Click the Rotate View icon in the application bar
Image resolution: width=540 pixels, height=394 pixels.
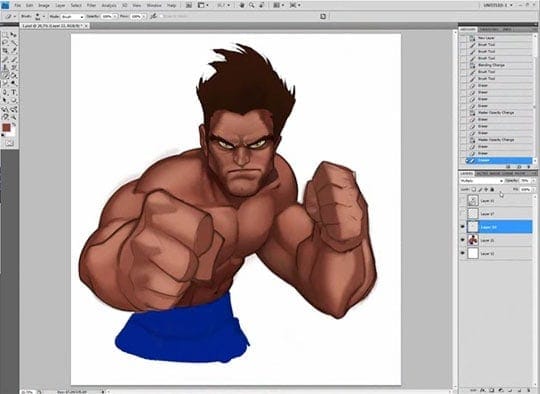point(261,5)
